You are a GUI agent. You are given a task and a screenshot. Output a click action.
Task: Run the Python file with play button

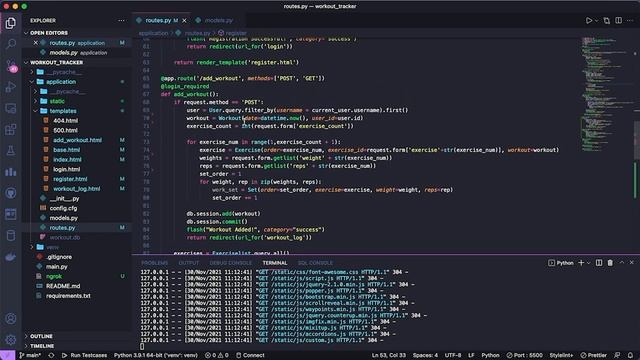click(589, 20)
